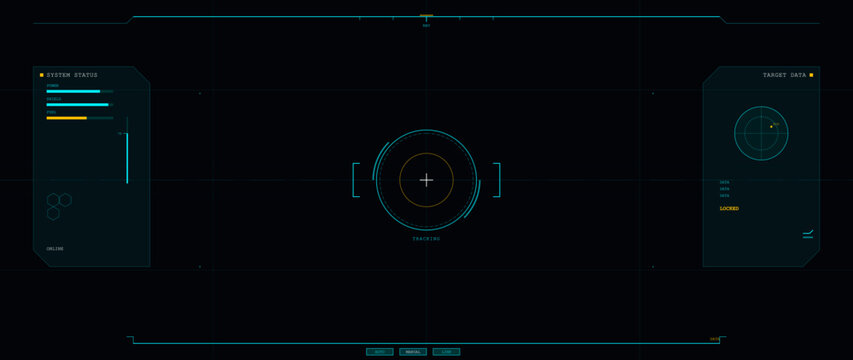The image size is (853, 360).
Task: Click the ONLINE status text
Action: click(x=55, y=249)
